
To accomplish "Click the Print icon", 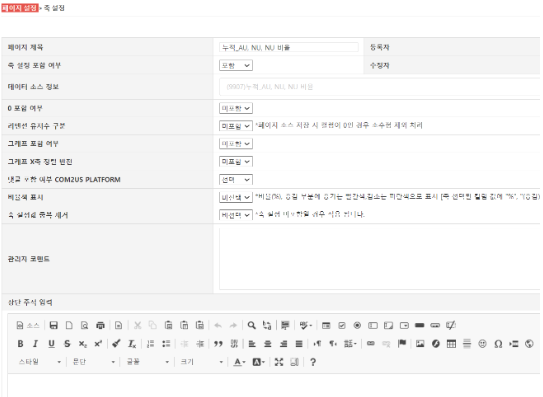I will [x=100, y=325].
